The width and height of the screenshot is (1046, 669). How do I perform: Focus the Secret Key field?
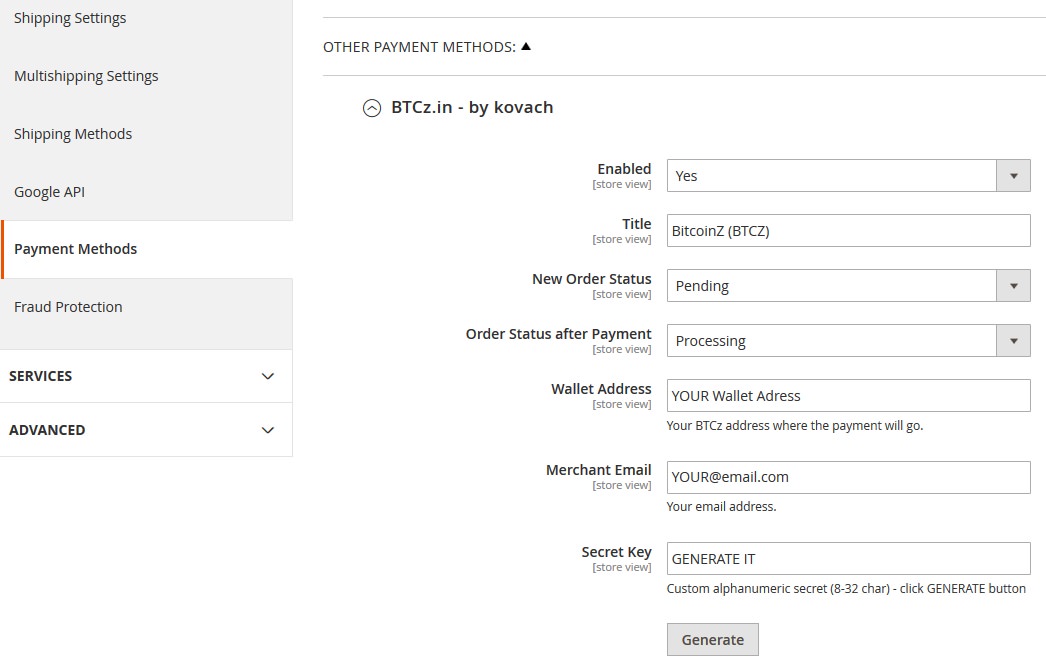click(x=849, y=559)
